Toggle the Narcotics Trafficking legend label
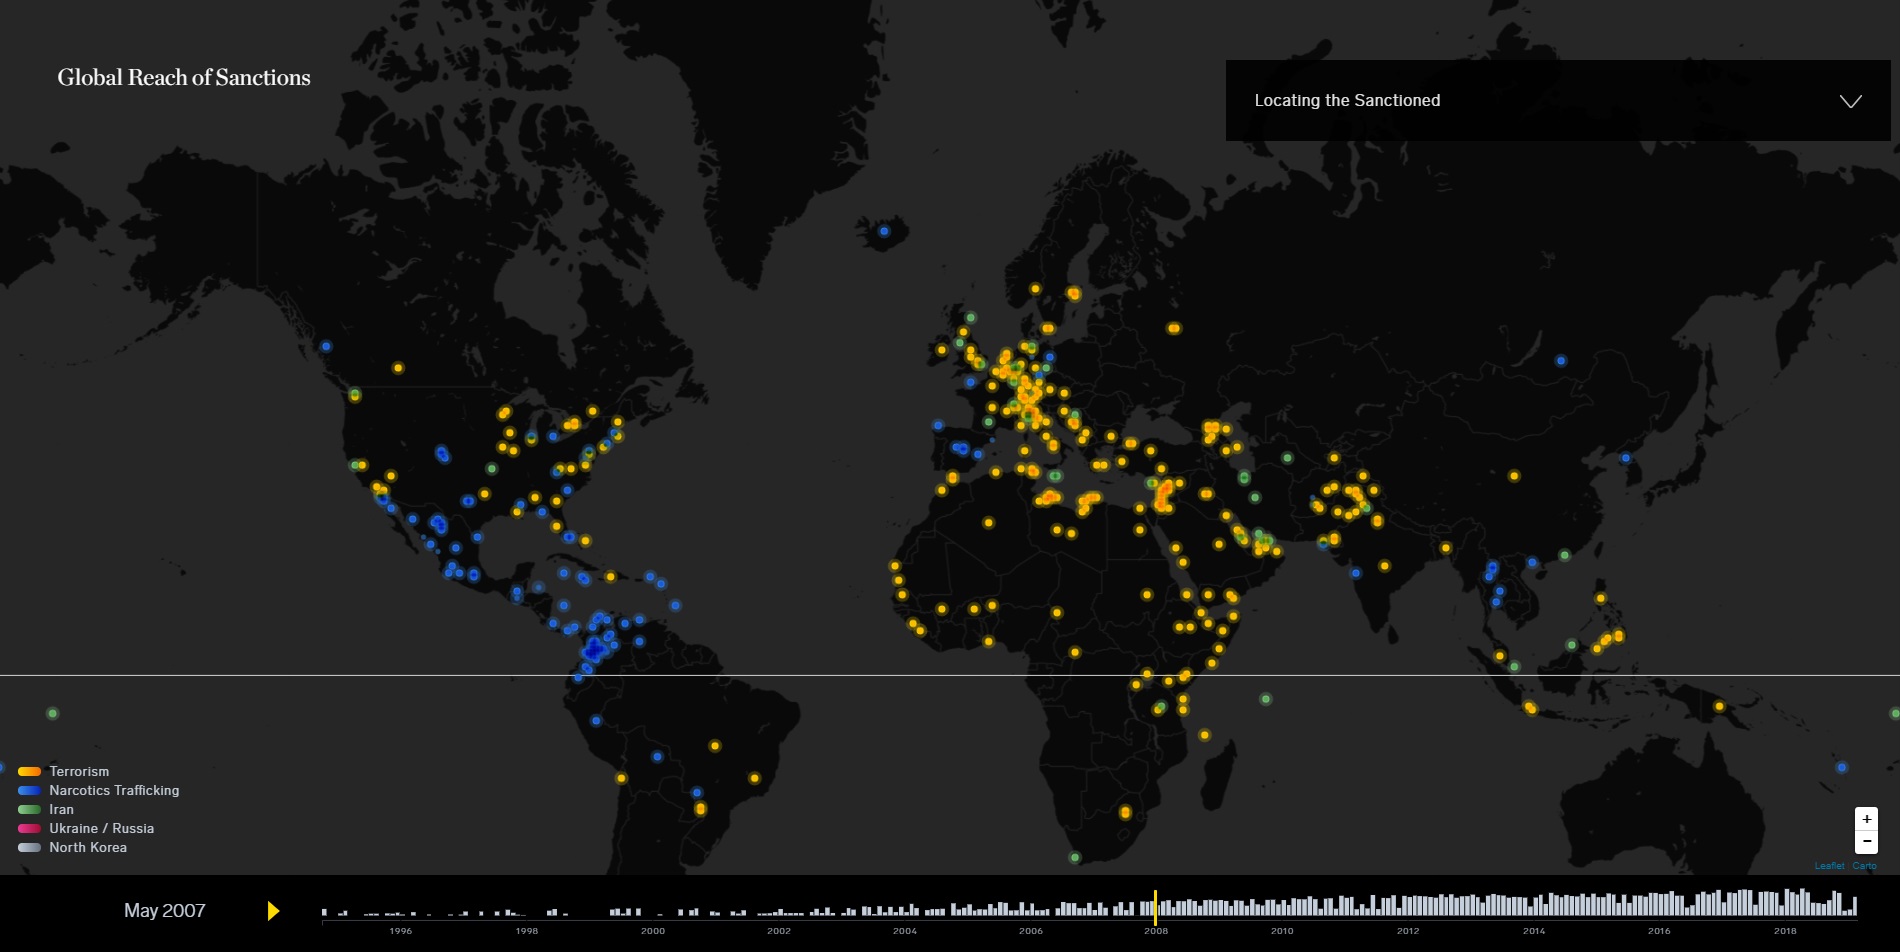This screenshot has width=1900, height=952. point(114,790)
